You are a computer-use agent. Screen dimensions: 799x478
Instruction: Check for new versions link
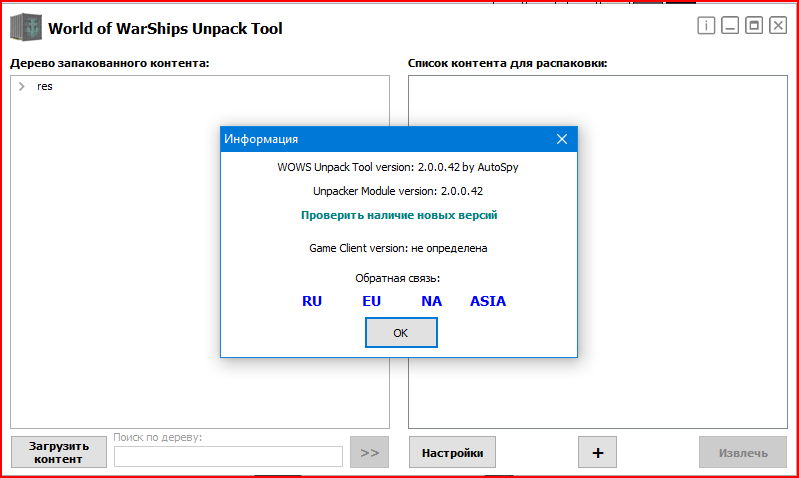click(x=399, y=215)
